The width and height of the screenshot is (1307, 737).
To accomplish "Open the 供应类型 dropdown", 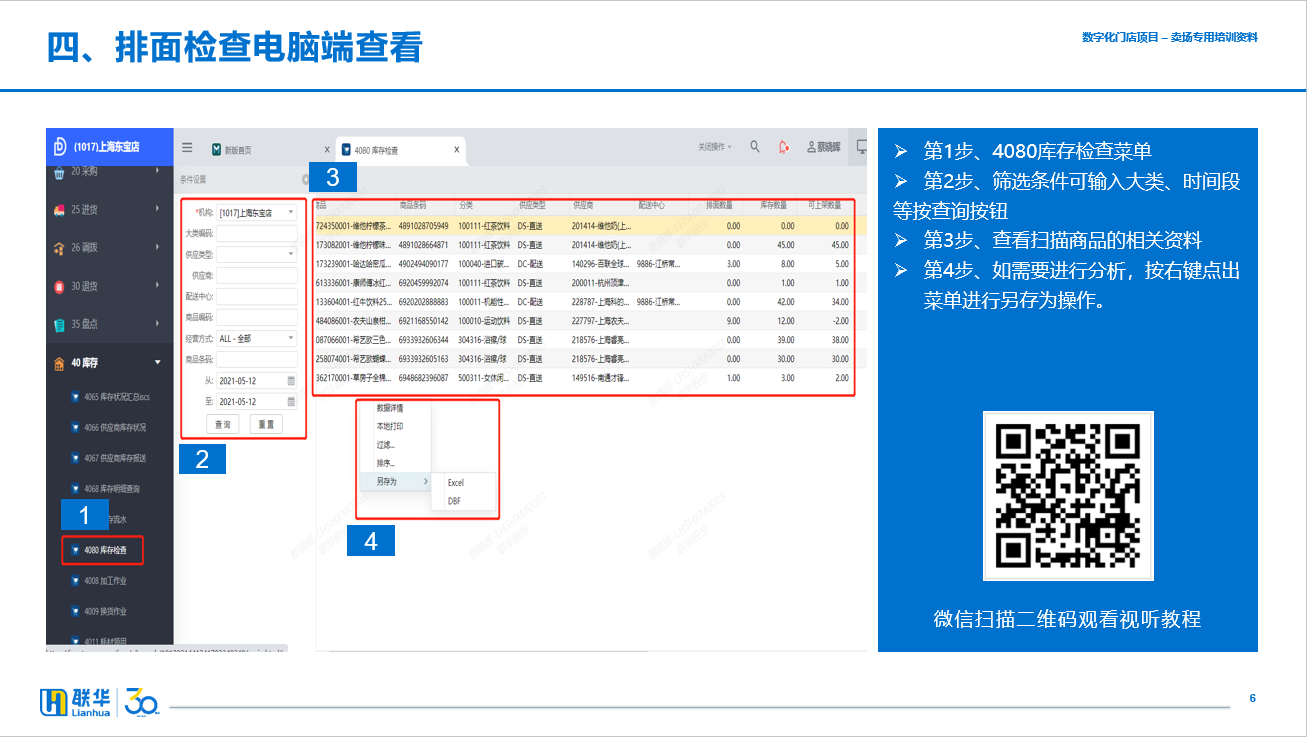I will point(291,254).
